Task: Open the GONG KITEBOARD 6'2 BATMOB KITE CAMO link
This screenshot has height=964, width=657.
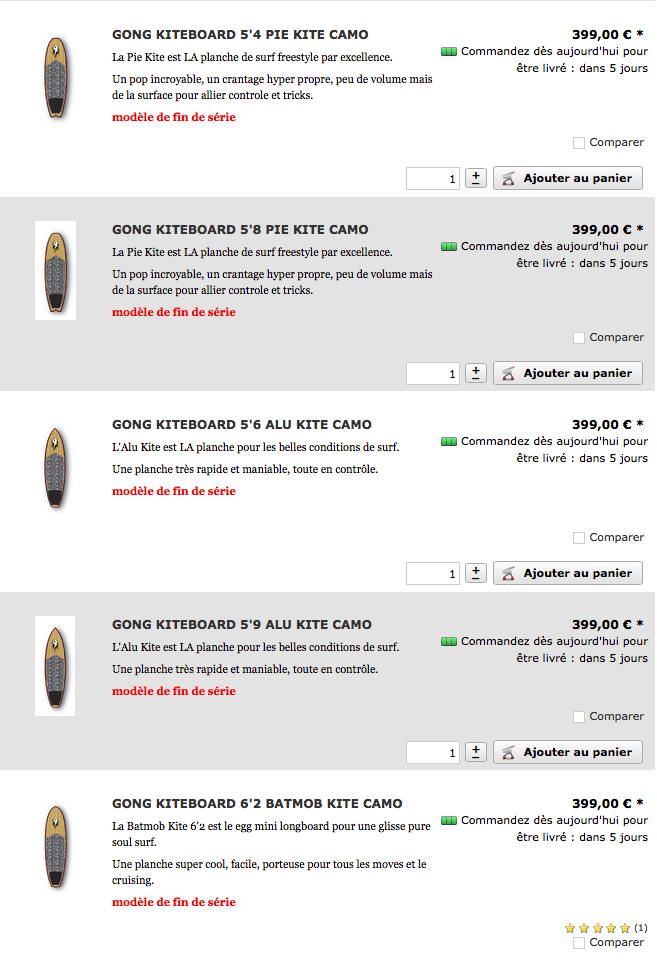Action: pos(257,804)
